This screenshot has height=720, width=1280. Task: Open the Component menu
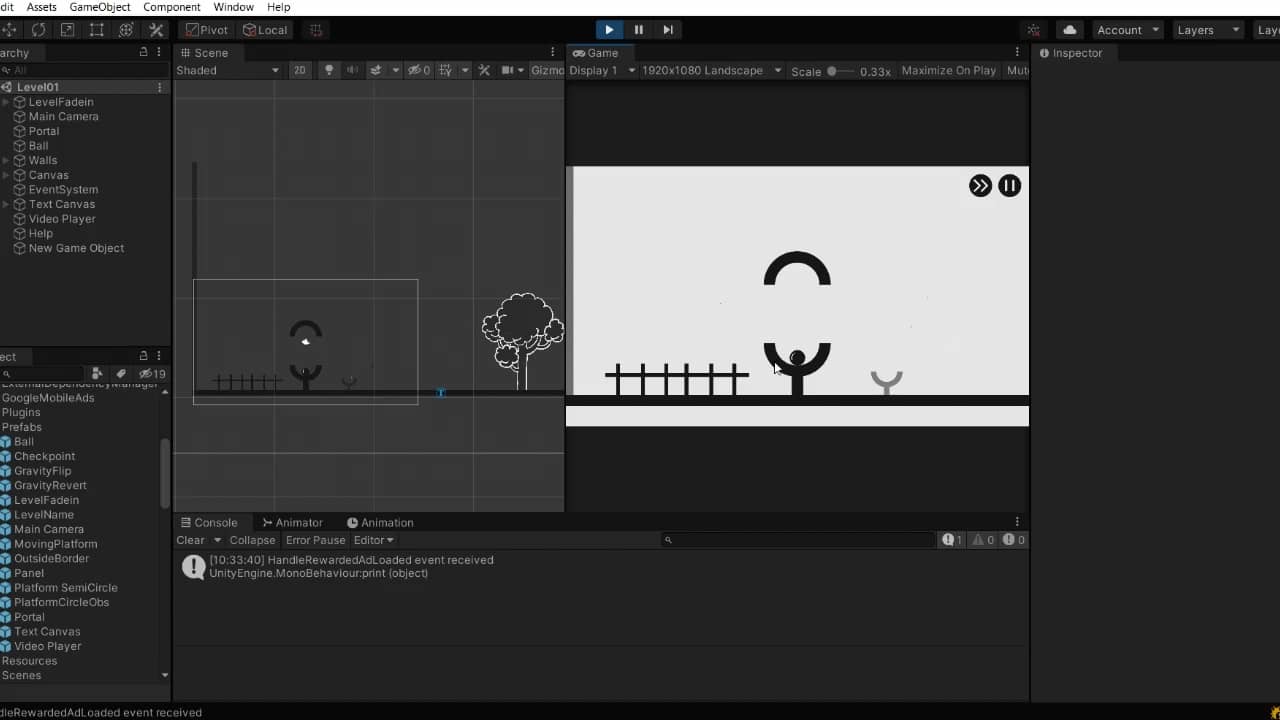pyautogui.click(x=172, y=7)
